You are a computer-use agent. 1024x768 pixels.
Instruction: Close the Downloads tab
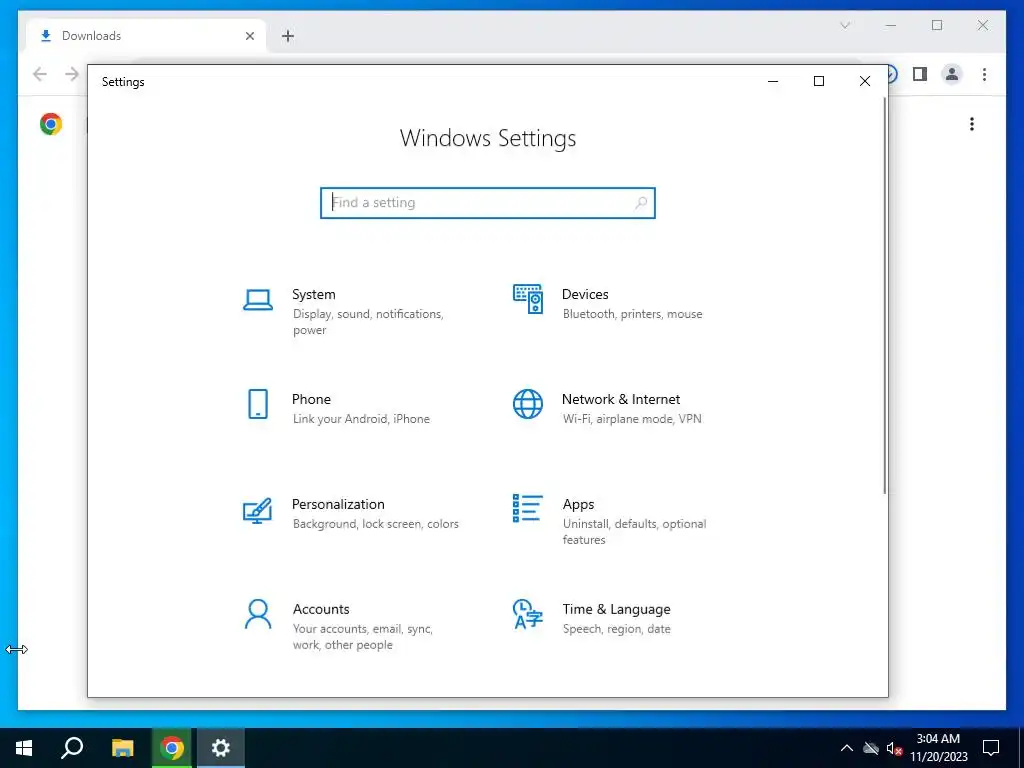tap(249, 36)
